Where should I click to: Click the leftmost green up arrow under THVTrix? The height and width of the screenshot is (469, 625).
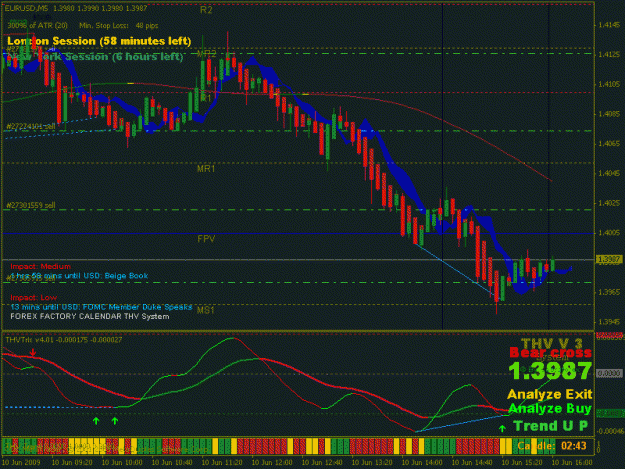coord(96,421)
